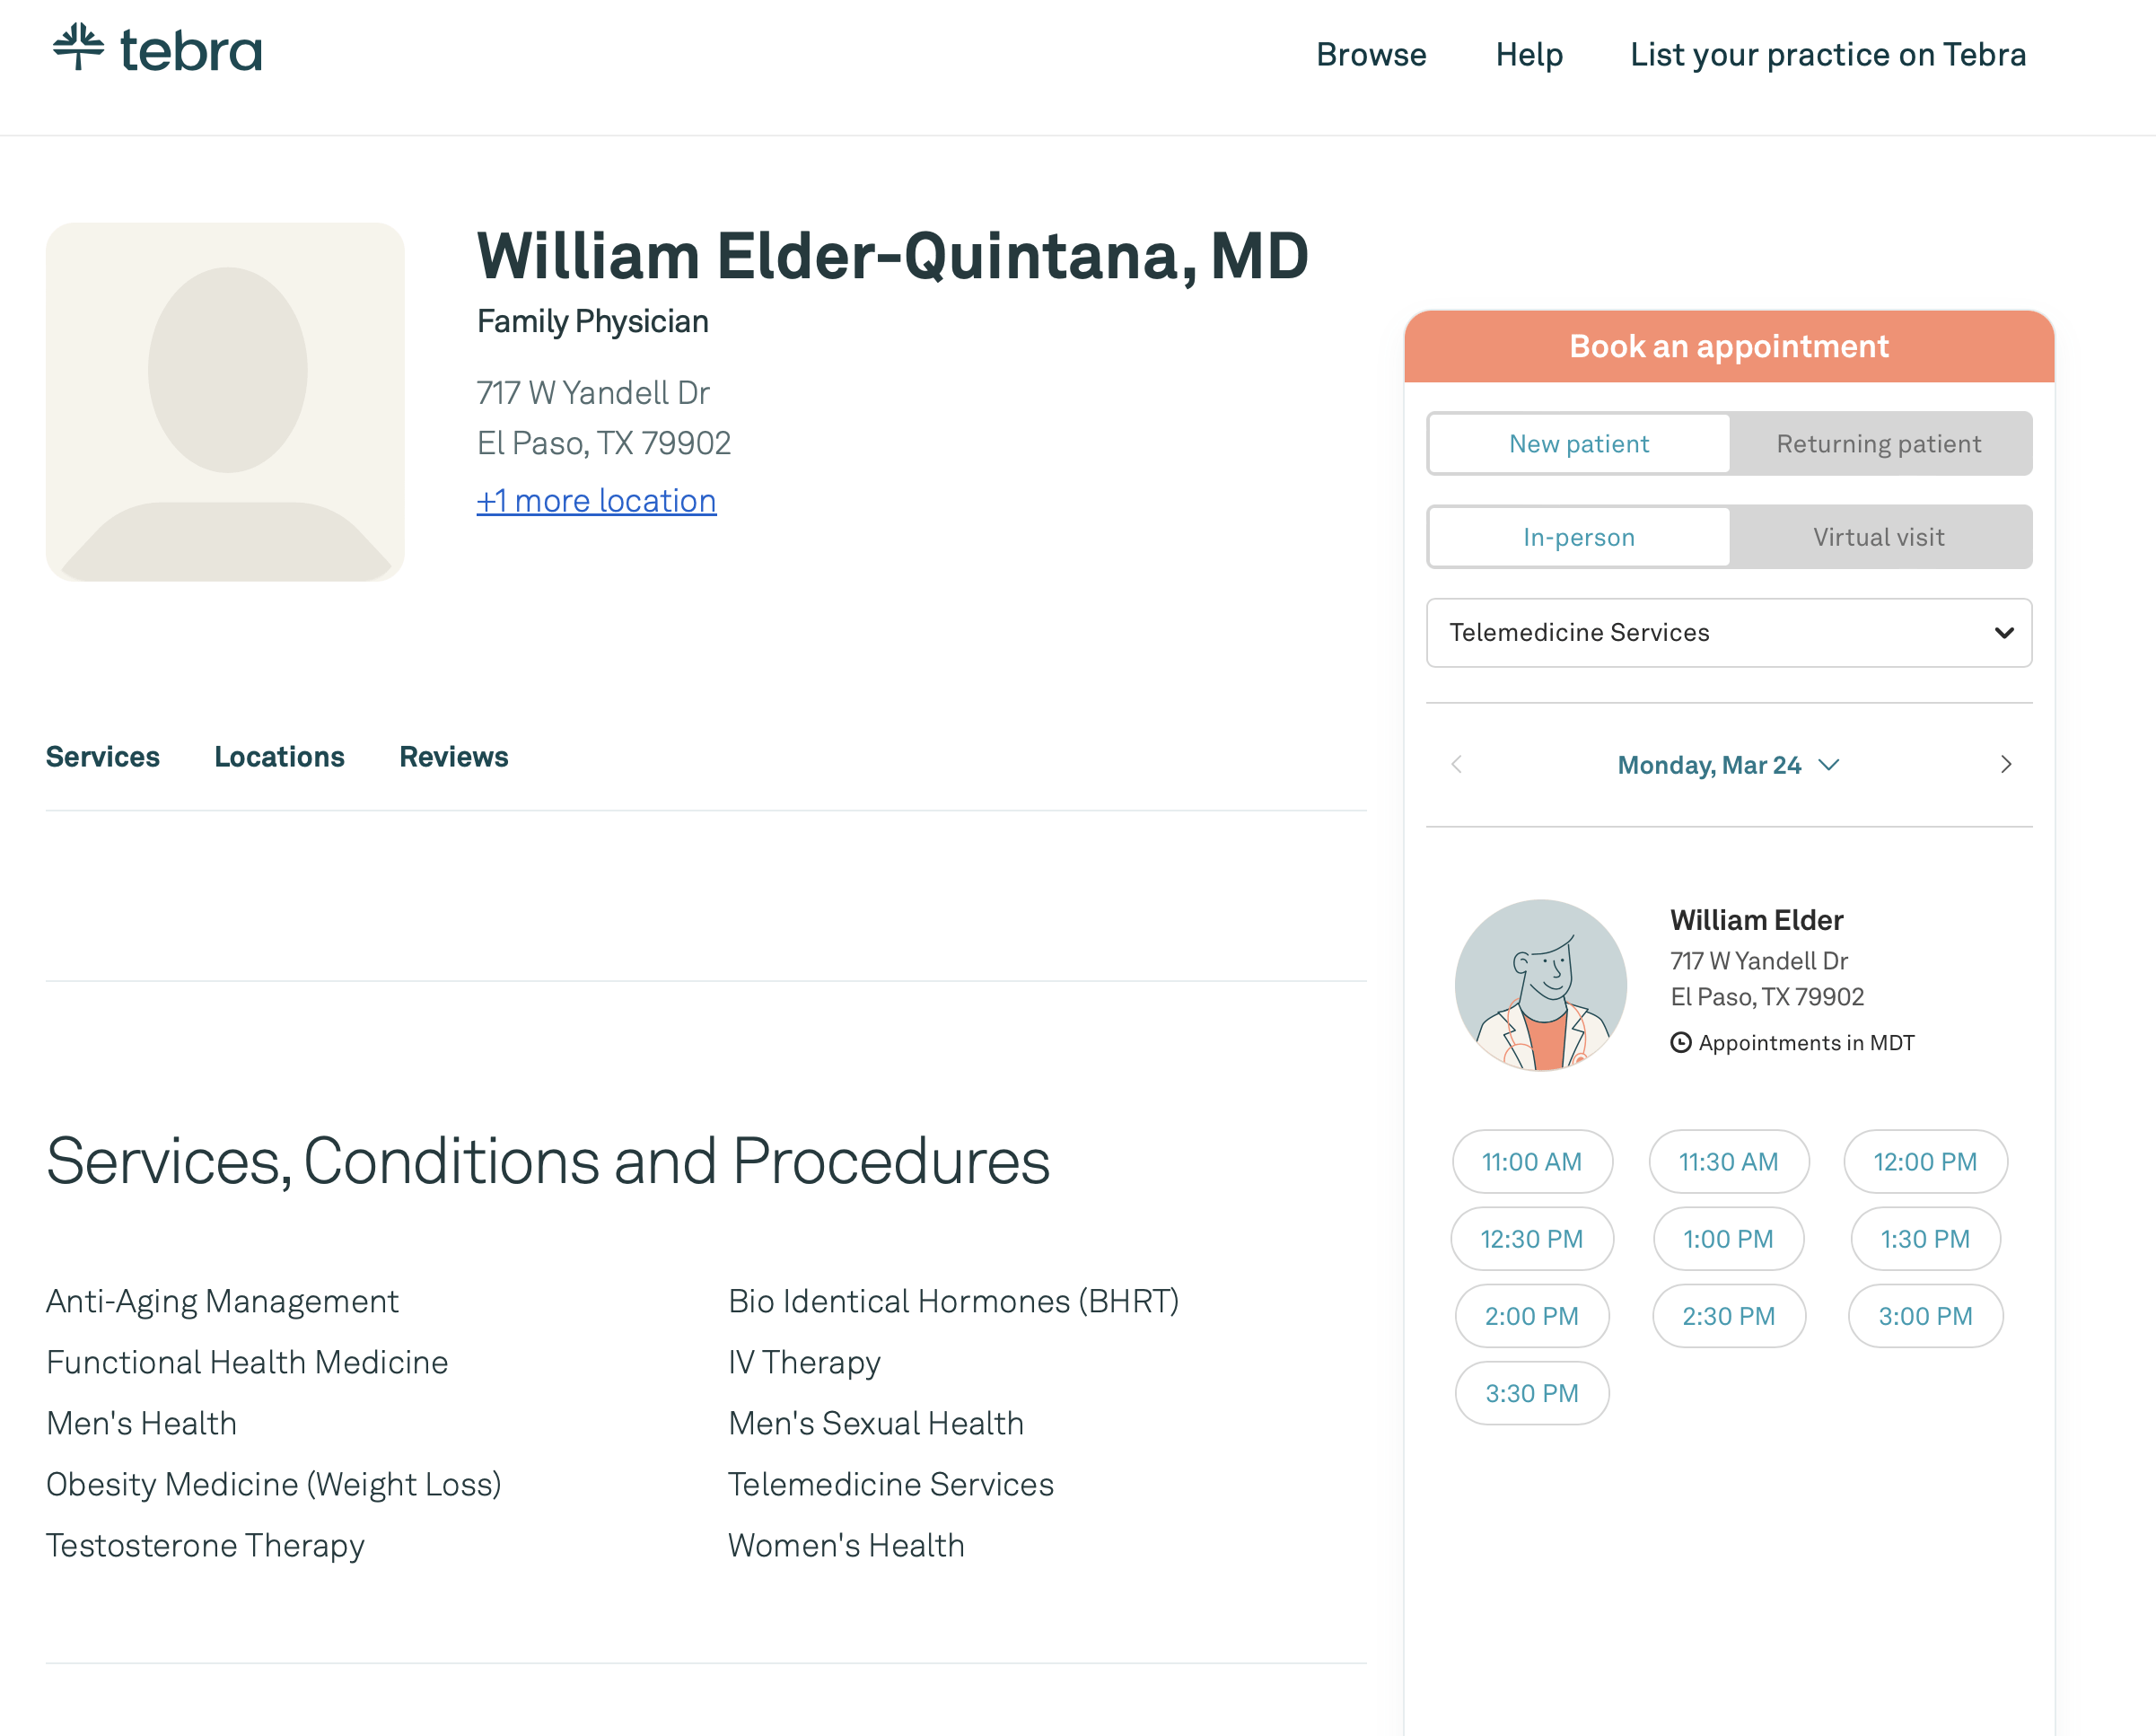The height and width of the screenshot is (1736, 2156).
Task: Expand the Monday, Mar 24 date picker
Action: 1728,765
